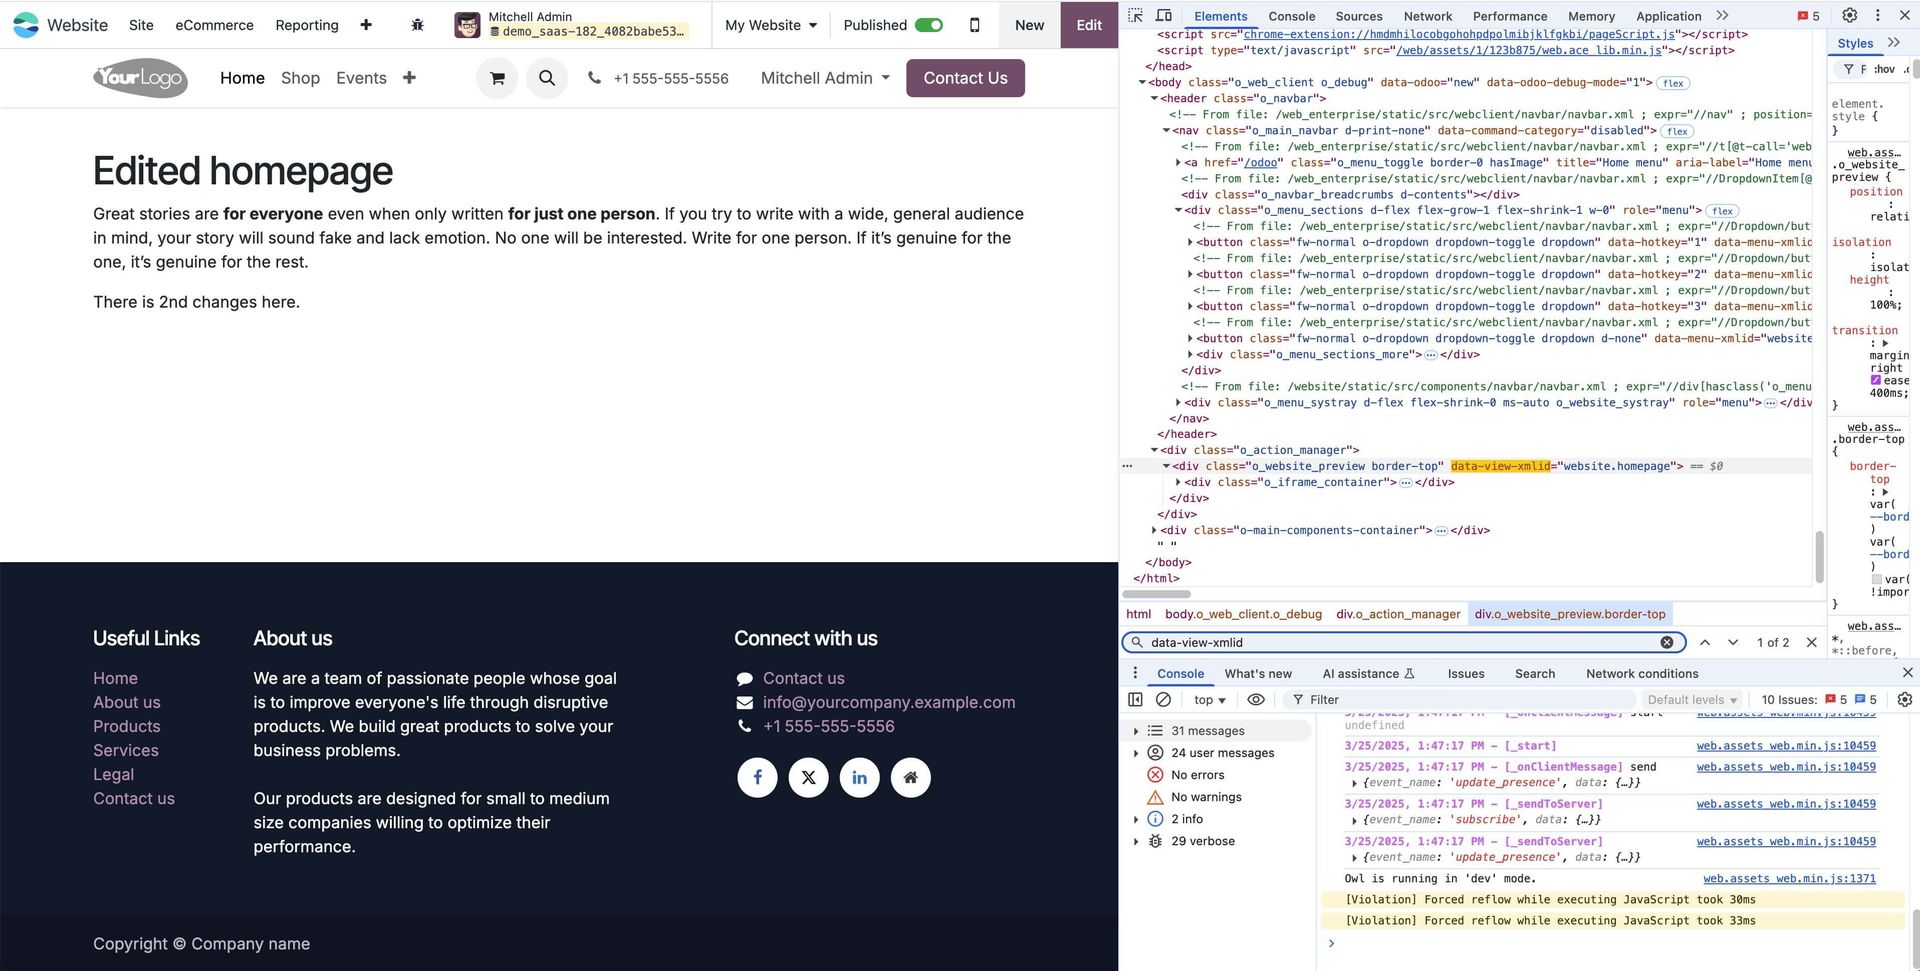Click the inspect element picker icon
1920x971 pixels.
1135,16
